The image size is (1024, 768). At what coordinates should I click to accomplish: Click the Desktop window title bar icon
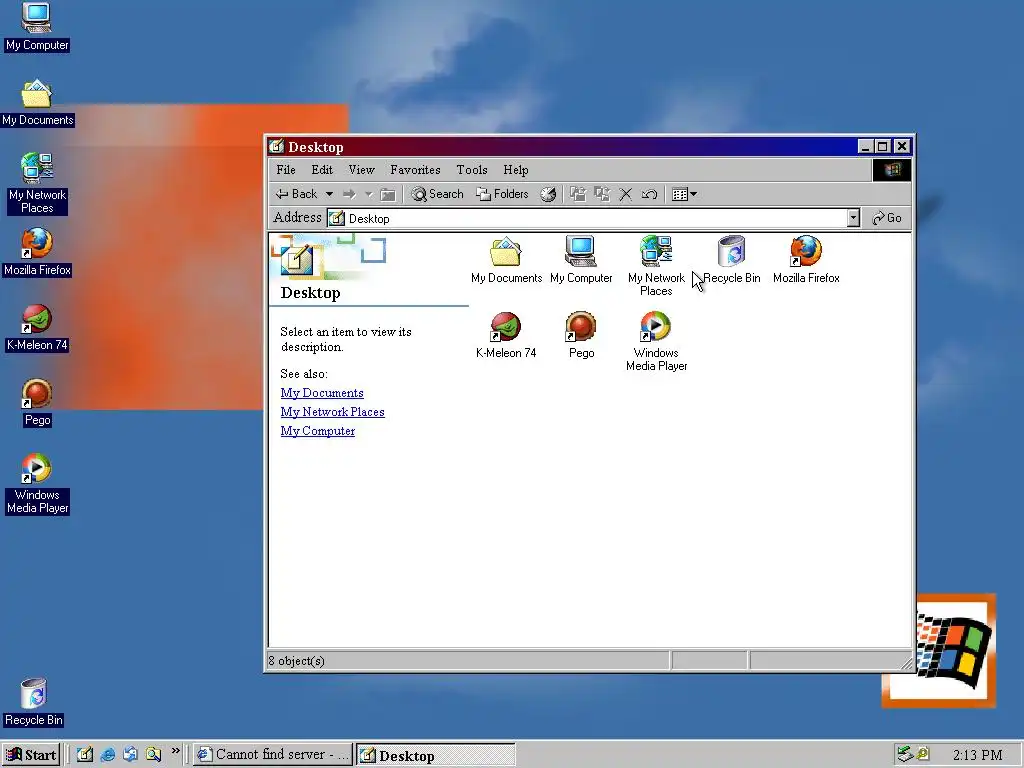coord(277,146)
